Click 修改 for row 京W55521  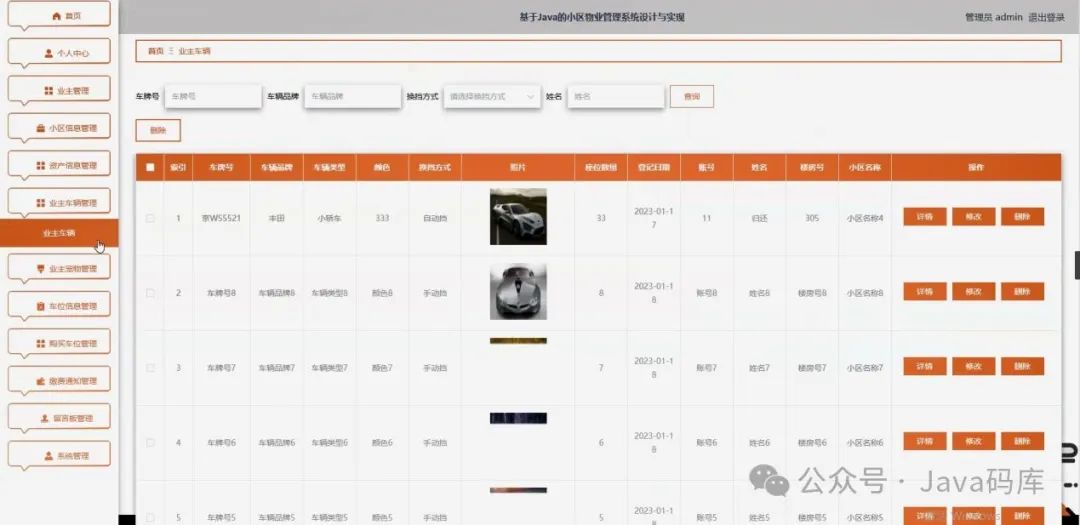tap(973, 217)
